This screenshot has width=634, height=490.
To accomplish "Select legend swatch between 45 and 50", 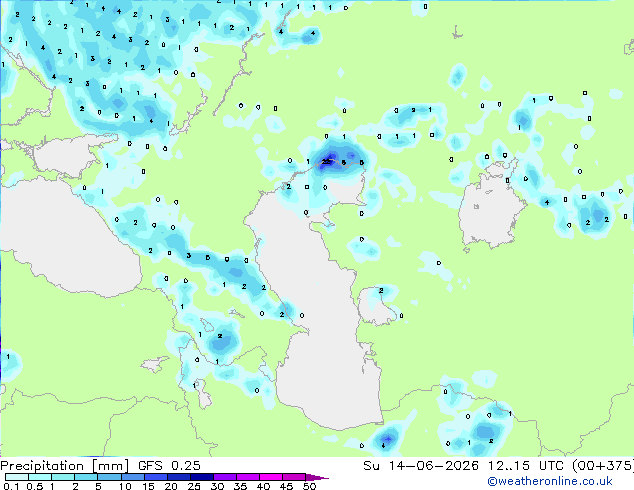I will click(294, 477).
